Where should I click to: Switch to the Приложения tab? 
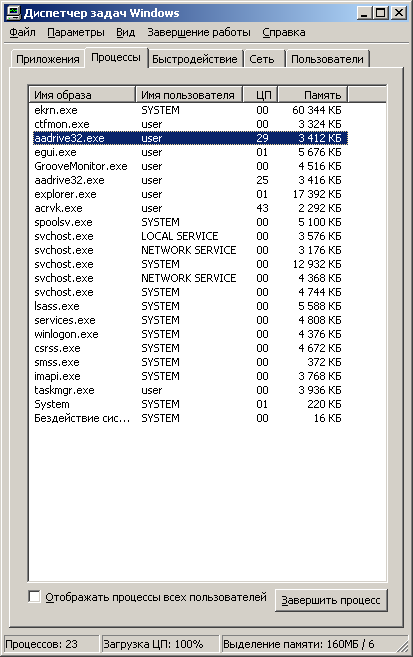48,59
